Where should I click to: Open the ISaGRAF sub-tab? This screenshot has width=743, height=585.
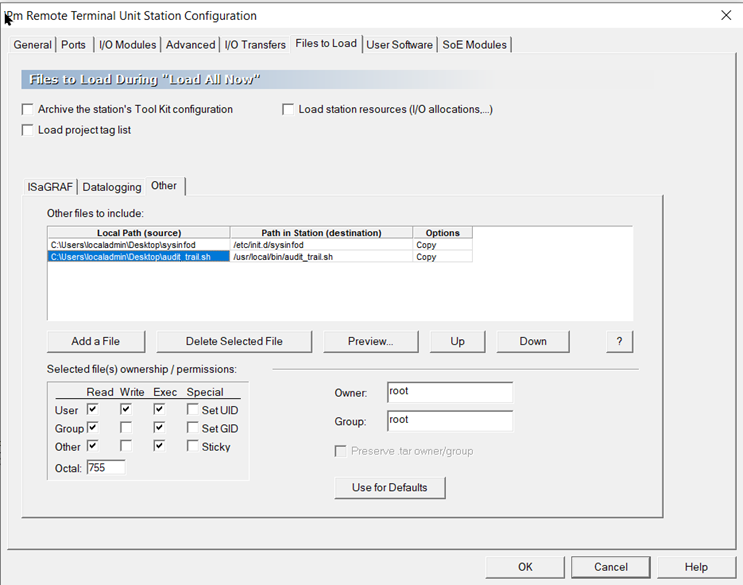point(51,187)
